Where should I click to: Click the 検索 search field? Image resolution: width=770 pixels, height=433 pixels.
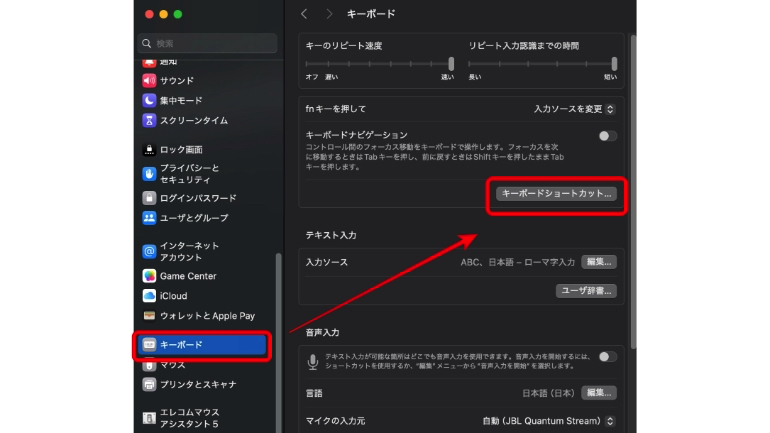(207, 44)
